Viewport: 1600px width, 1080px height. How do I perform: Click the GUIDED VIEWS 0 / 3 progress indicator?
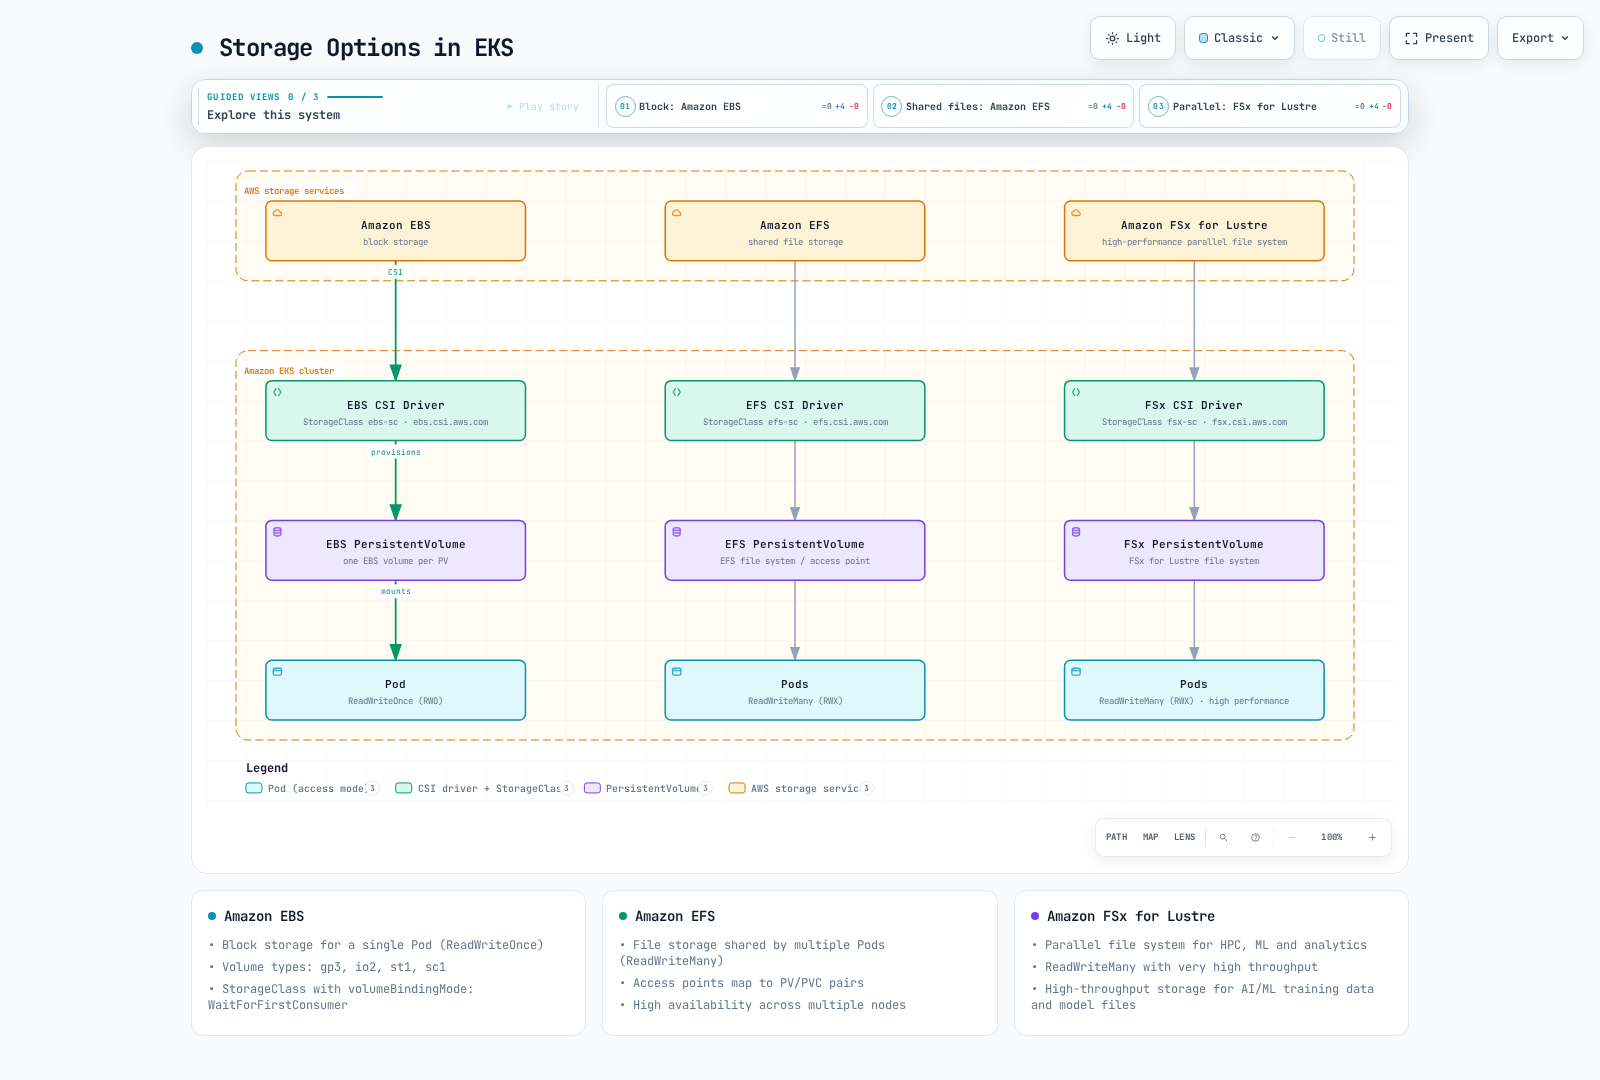295,97
